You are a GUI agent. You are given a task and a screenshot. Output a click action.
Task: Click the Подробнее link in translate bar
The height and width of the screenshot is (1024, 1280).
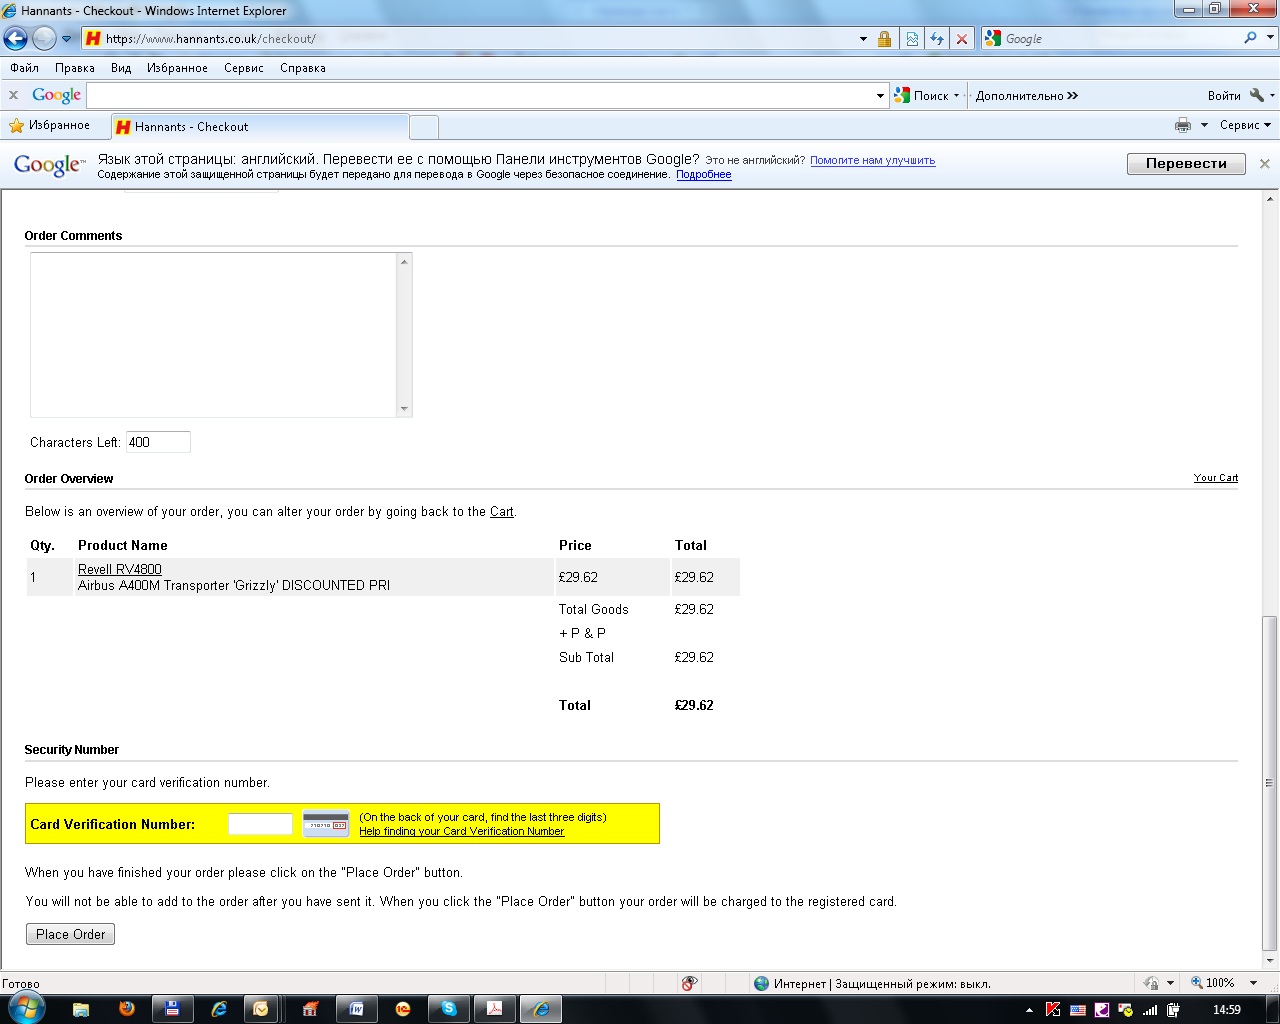click(x=703, y=174)
